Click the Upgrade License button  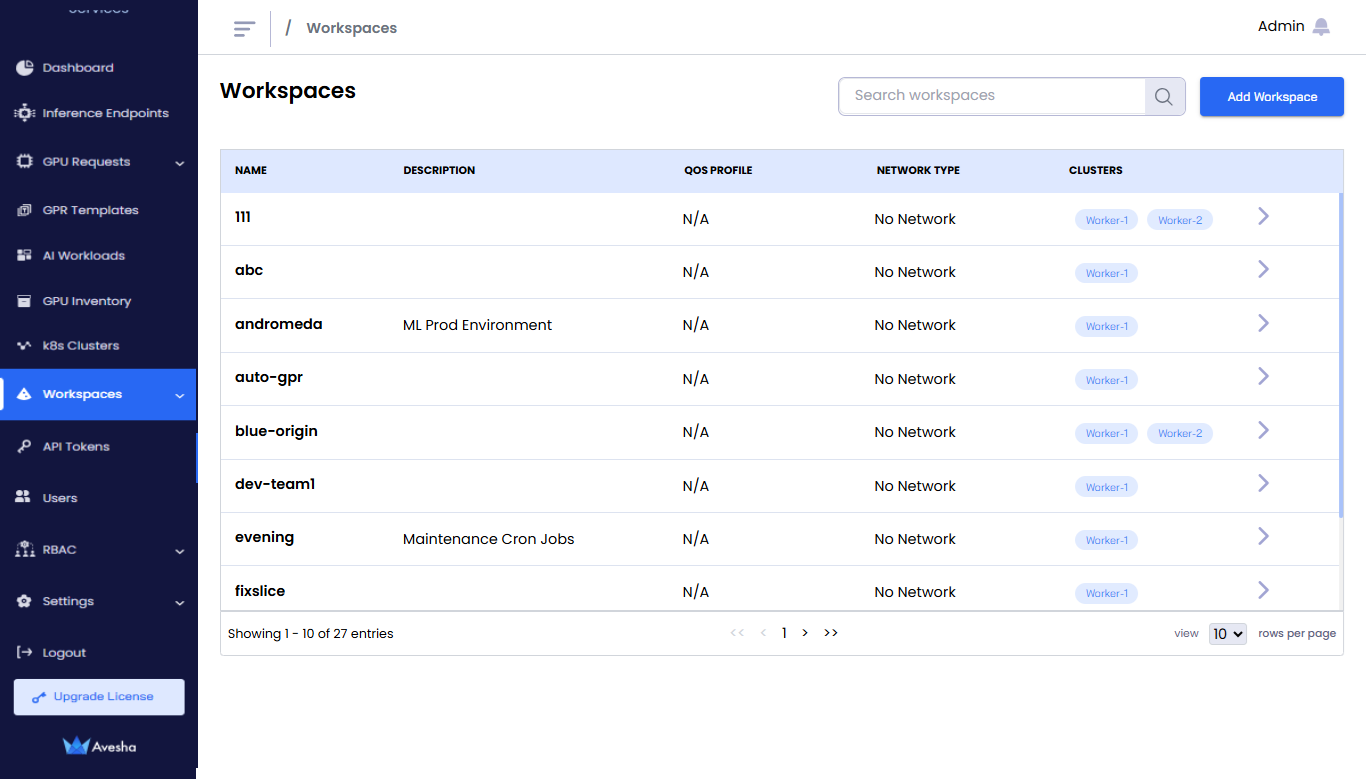click(99, 697)
